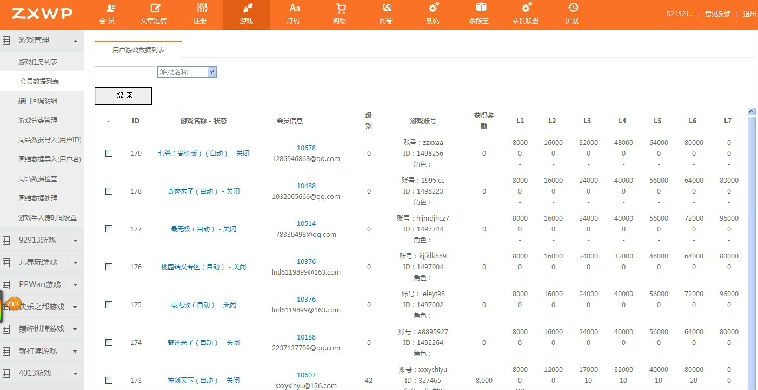Tick the checkbox for row ID 175
This screenshot has height=390, width=758.
click(x=108, y=304)
